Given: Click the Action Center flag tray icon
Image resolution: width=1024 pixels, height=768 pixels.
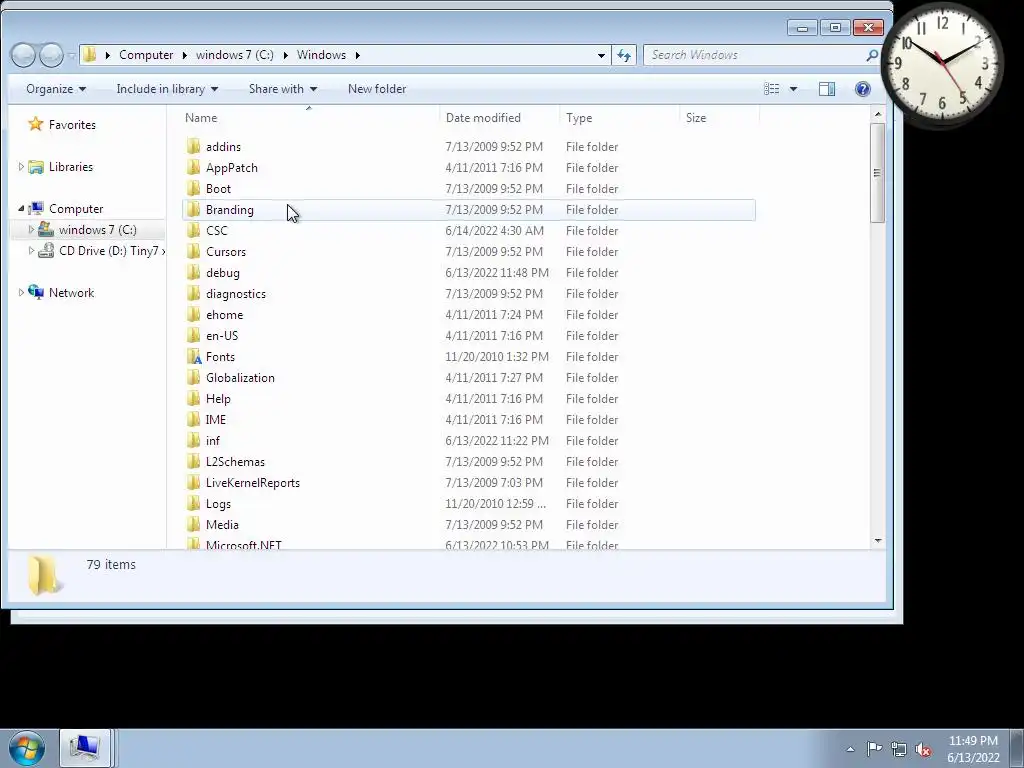Looking at the screenshot, I should coord(874,748).
